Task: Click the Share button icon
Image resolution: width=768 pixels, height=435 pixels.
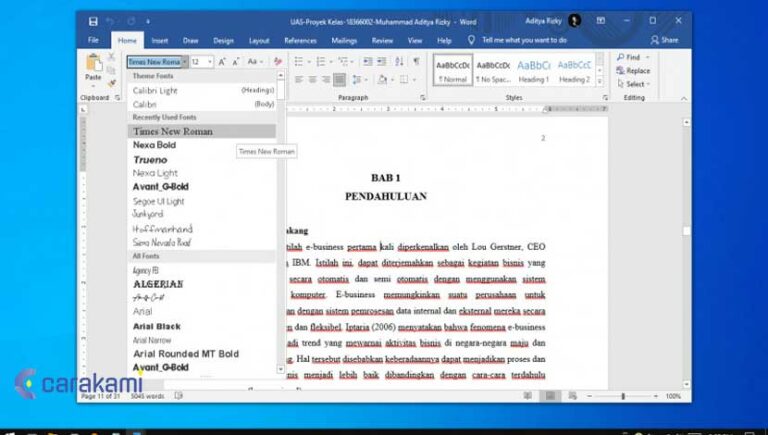Action: (x=664, y=40)
